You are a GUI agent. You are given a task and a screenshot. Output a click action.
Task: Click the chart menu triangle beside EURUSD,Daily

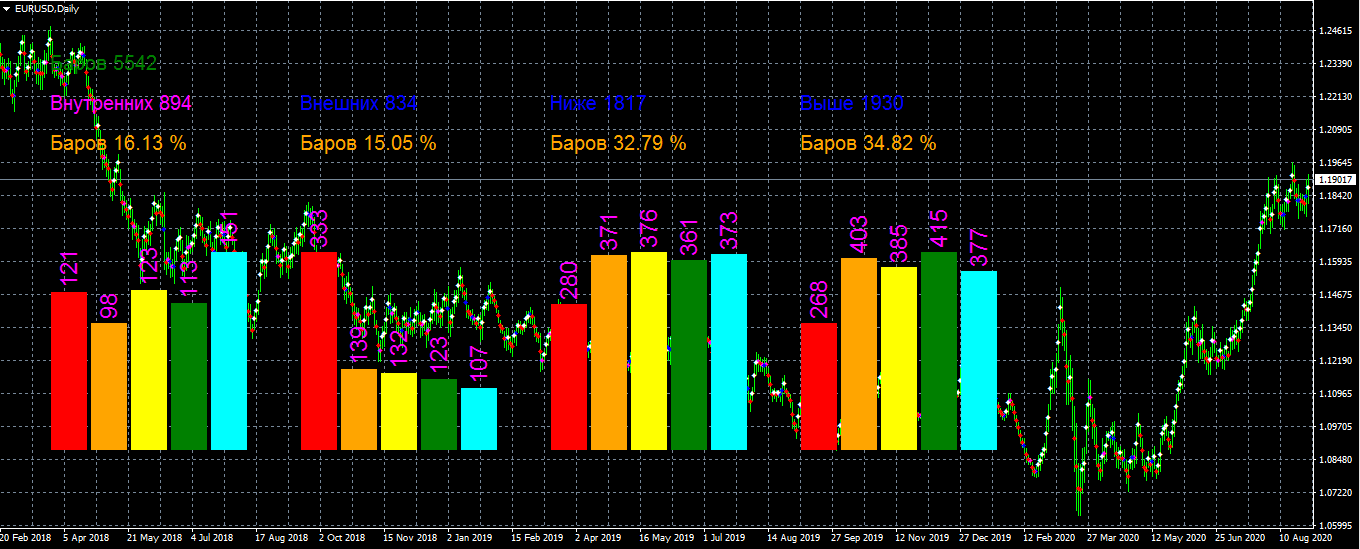pos(6,8)
